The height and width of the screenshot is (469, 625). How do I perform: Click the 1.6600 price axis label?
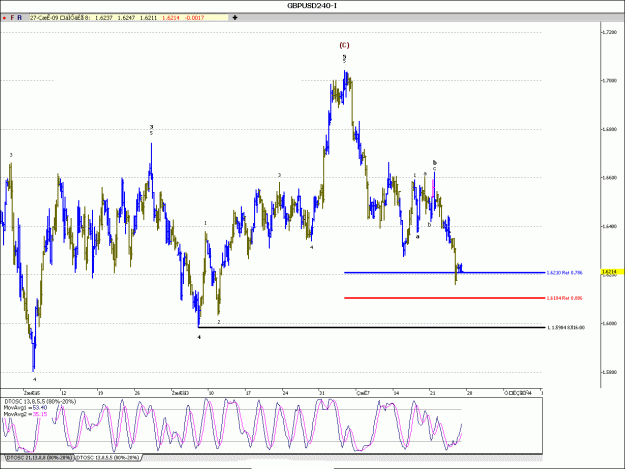pyautogui.click(x=610, y=178)
